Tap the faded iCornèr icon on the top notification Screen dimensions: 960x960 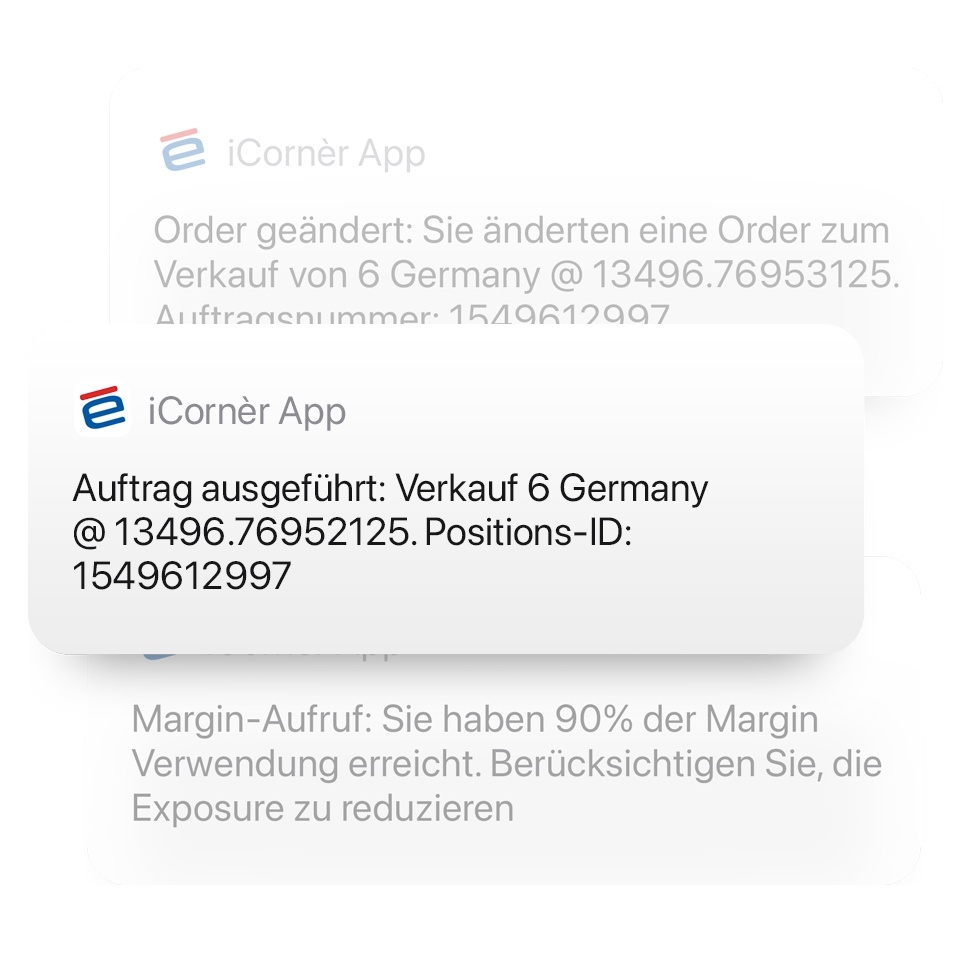[x=183, y=150]
